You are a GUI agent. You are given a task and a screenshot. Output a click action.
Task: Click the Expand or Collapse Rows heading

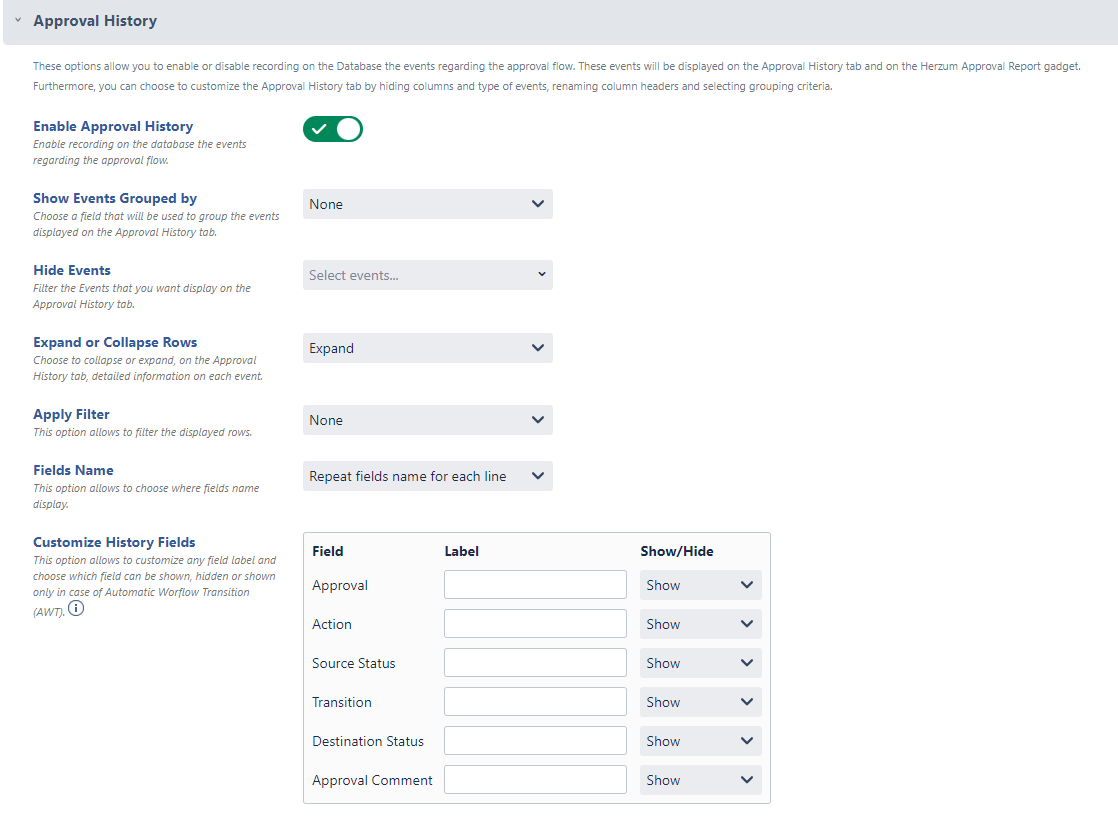click(x=115, y=342)
